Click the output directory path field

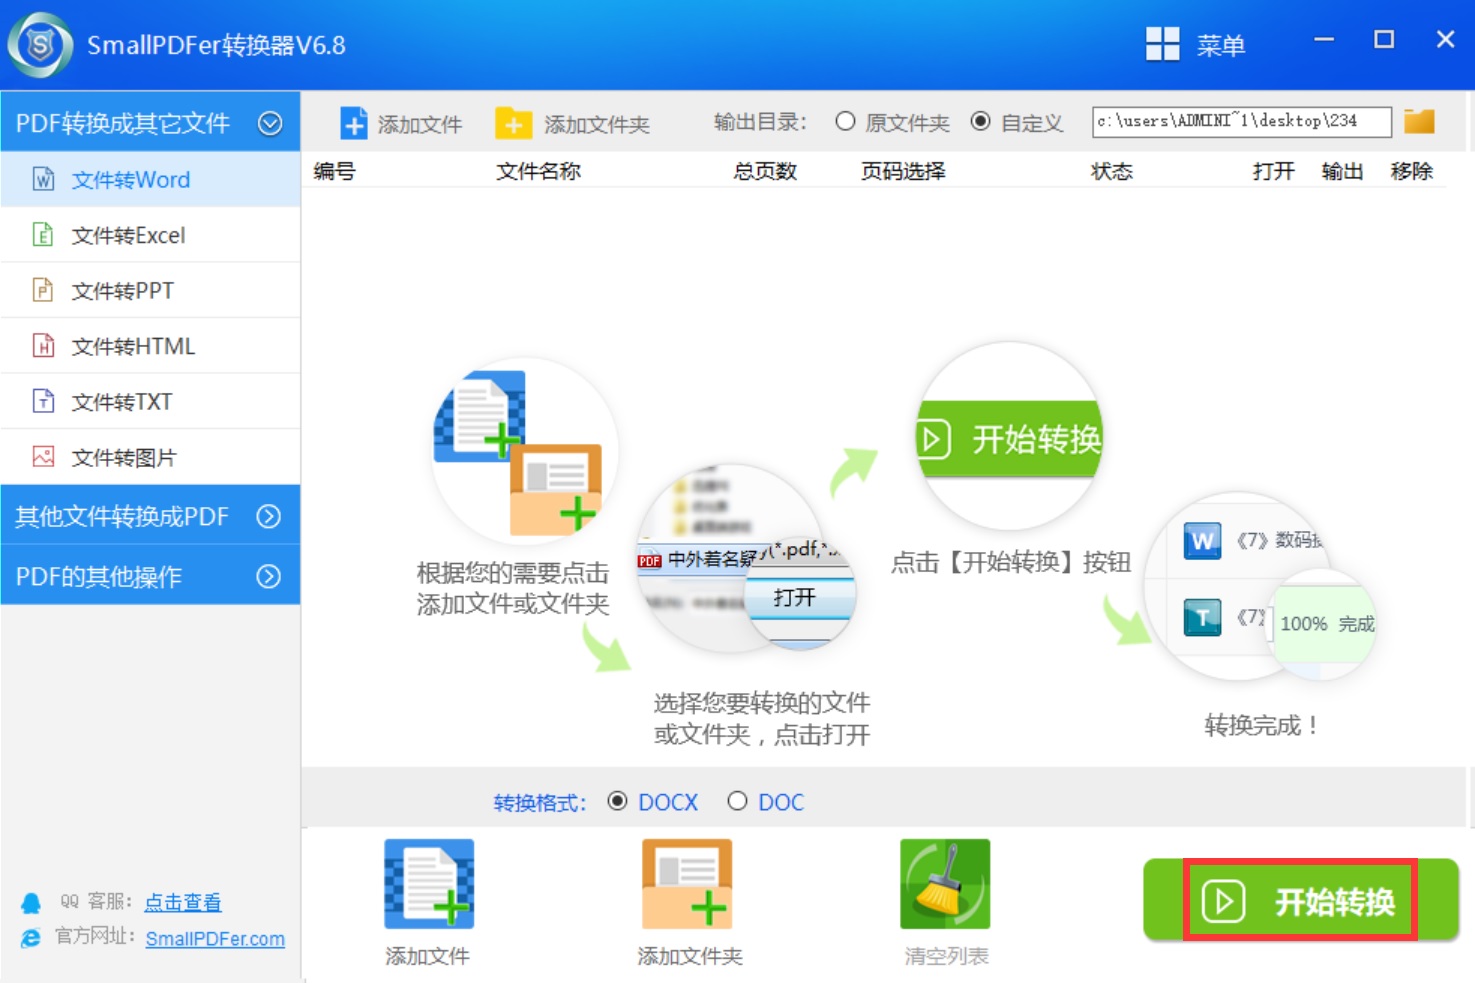(x=1240, y=122)
